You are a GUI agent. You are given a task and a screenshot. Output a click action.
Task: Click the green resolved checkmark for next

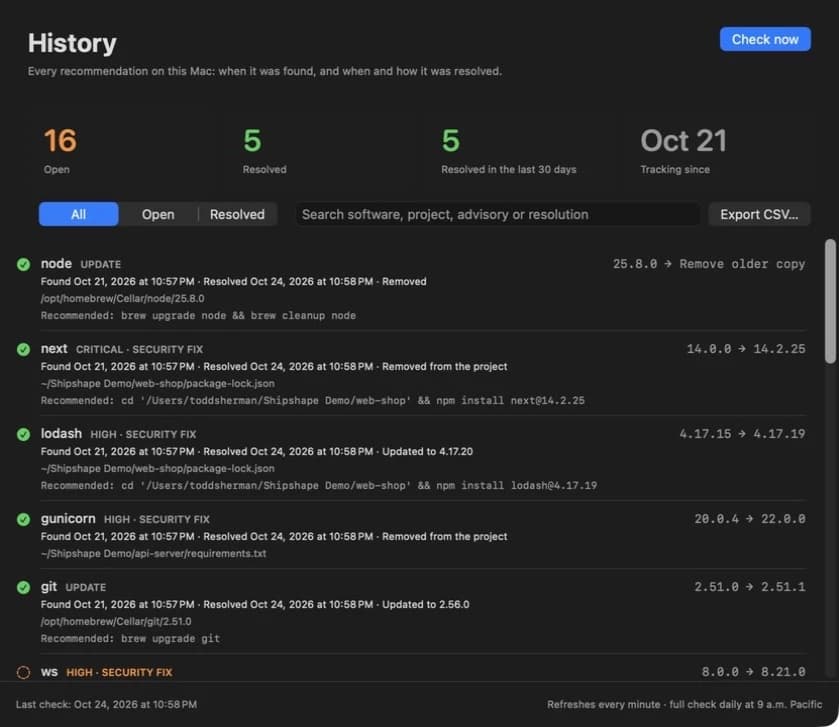click(23, 349)
